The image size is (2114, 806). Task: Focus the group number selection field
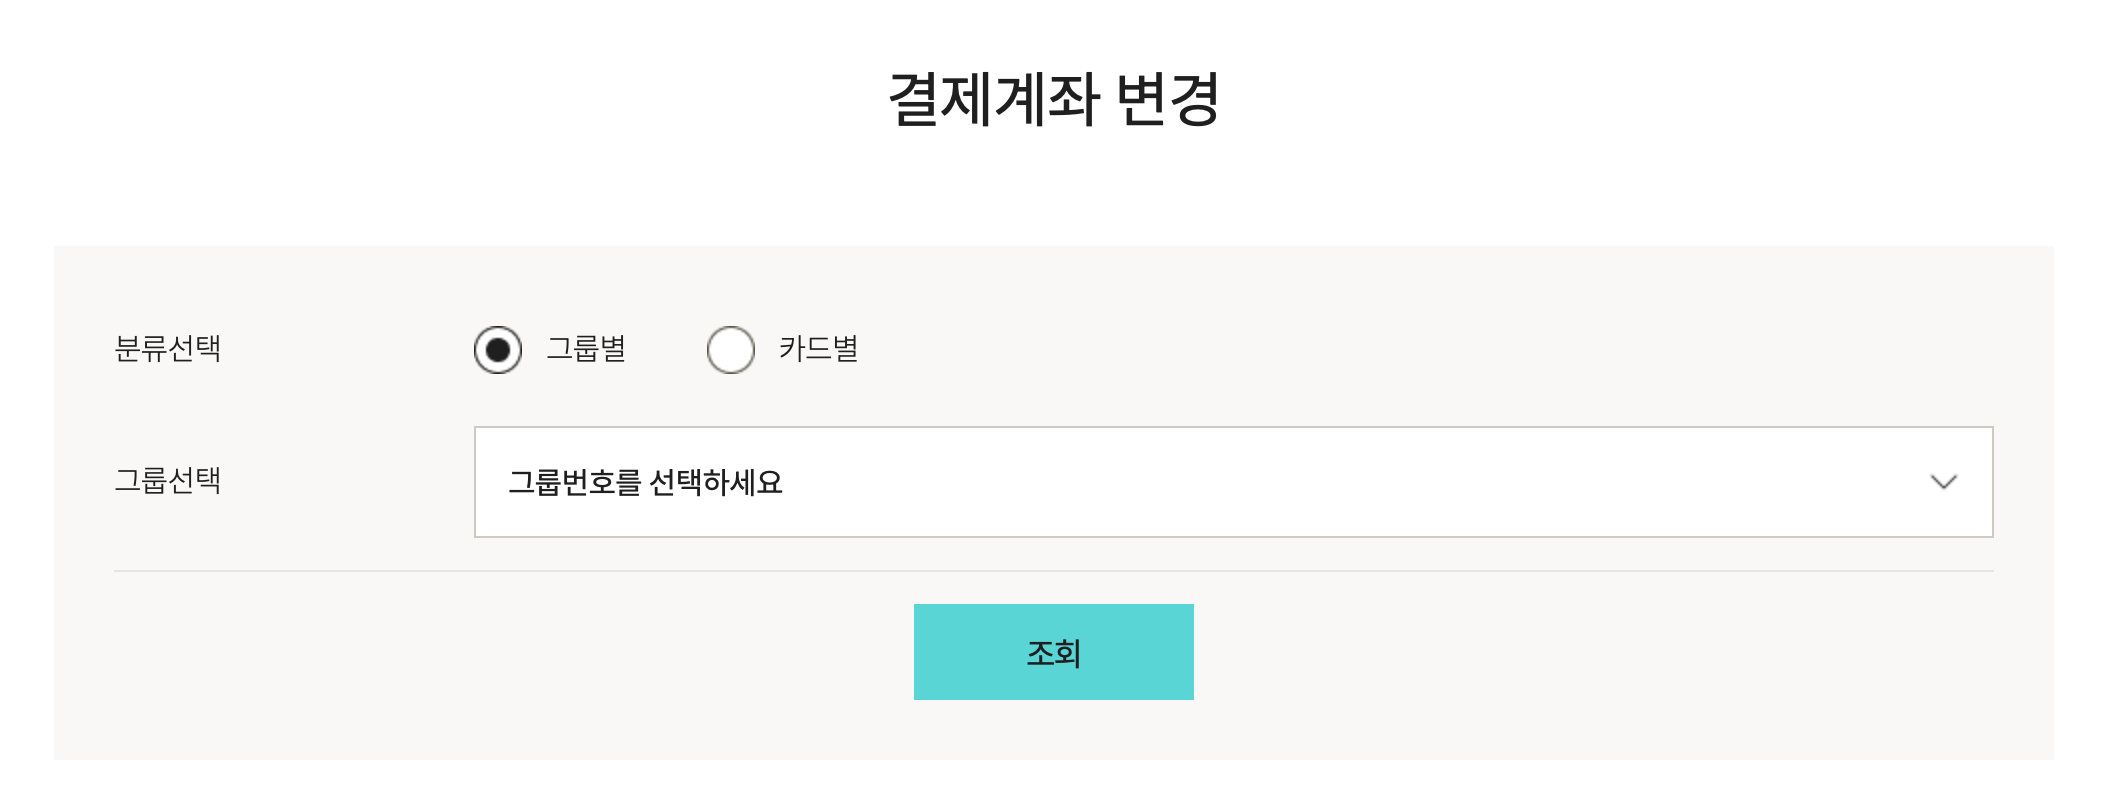(x=1232, y=482)
